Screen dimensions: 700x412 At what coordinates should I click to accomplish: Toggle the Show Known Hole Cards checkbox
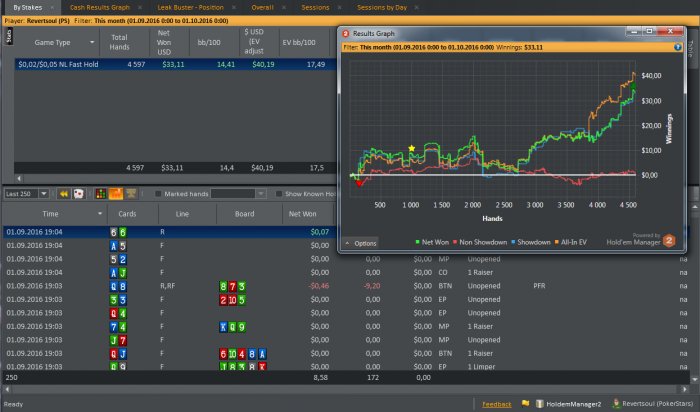pos(279,193)
